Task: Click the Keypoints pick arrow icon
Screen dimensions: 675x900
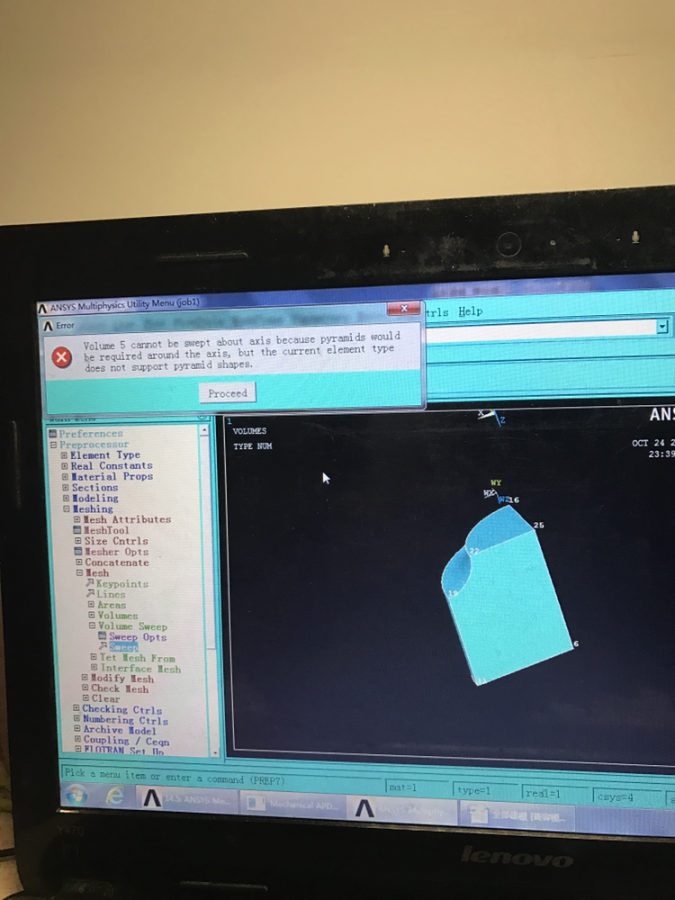Action: click(90, 583)
